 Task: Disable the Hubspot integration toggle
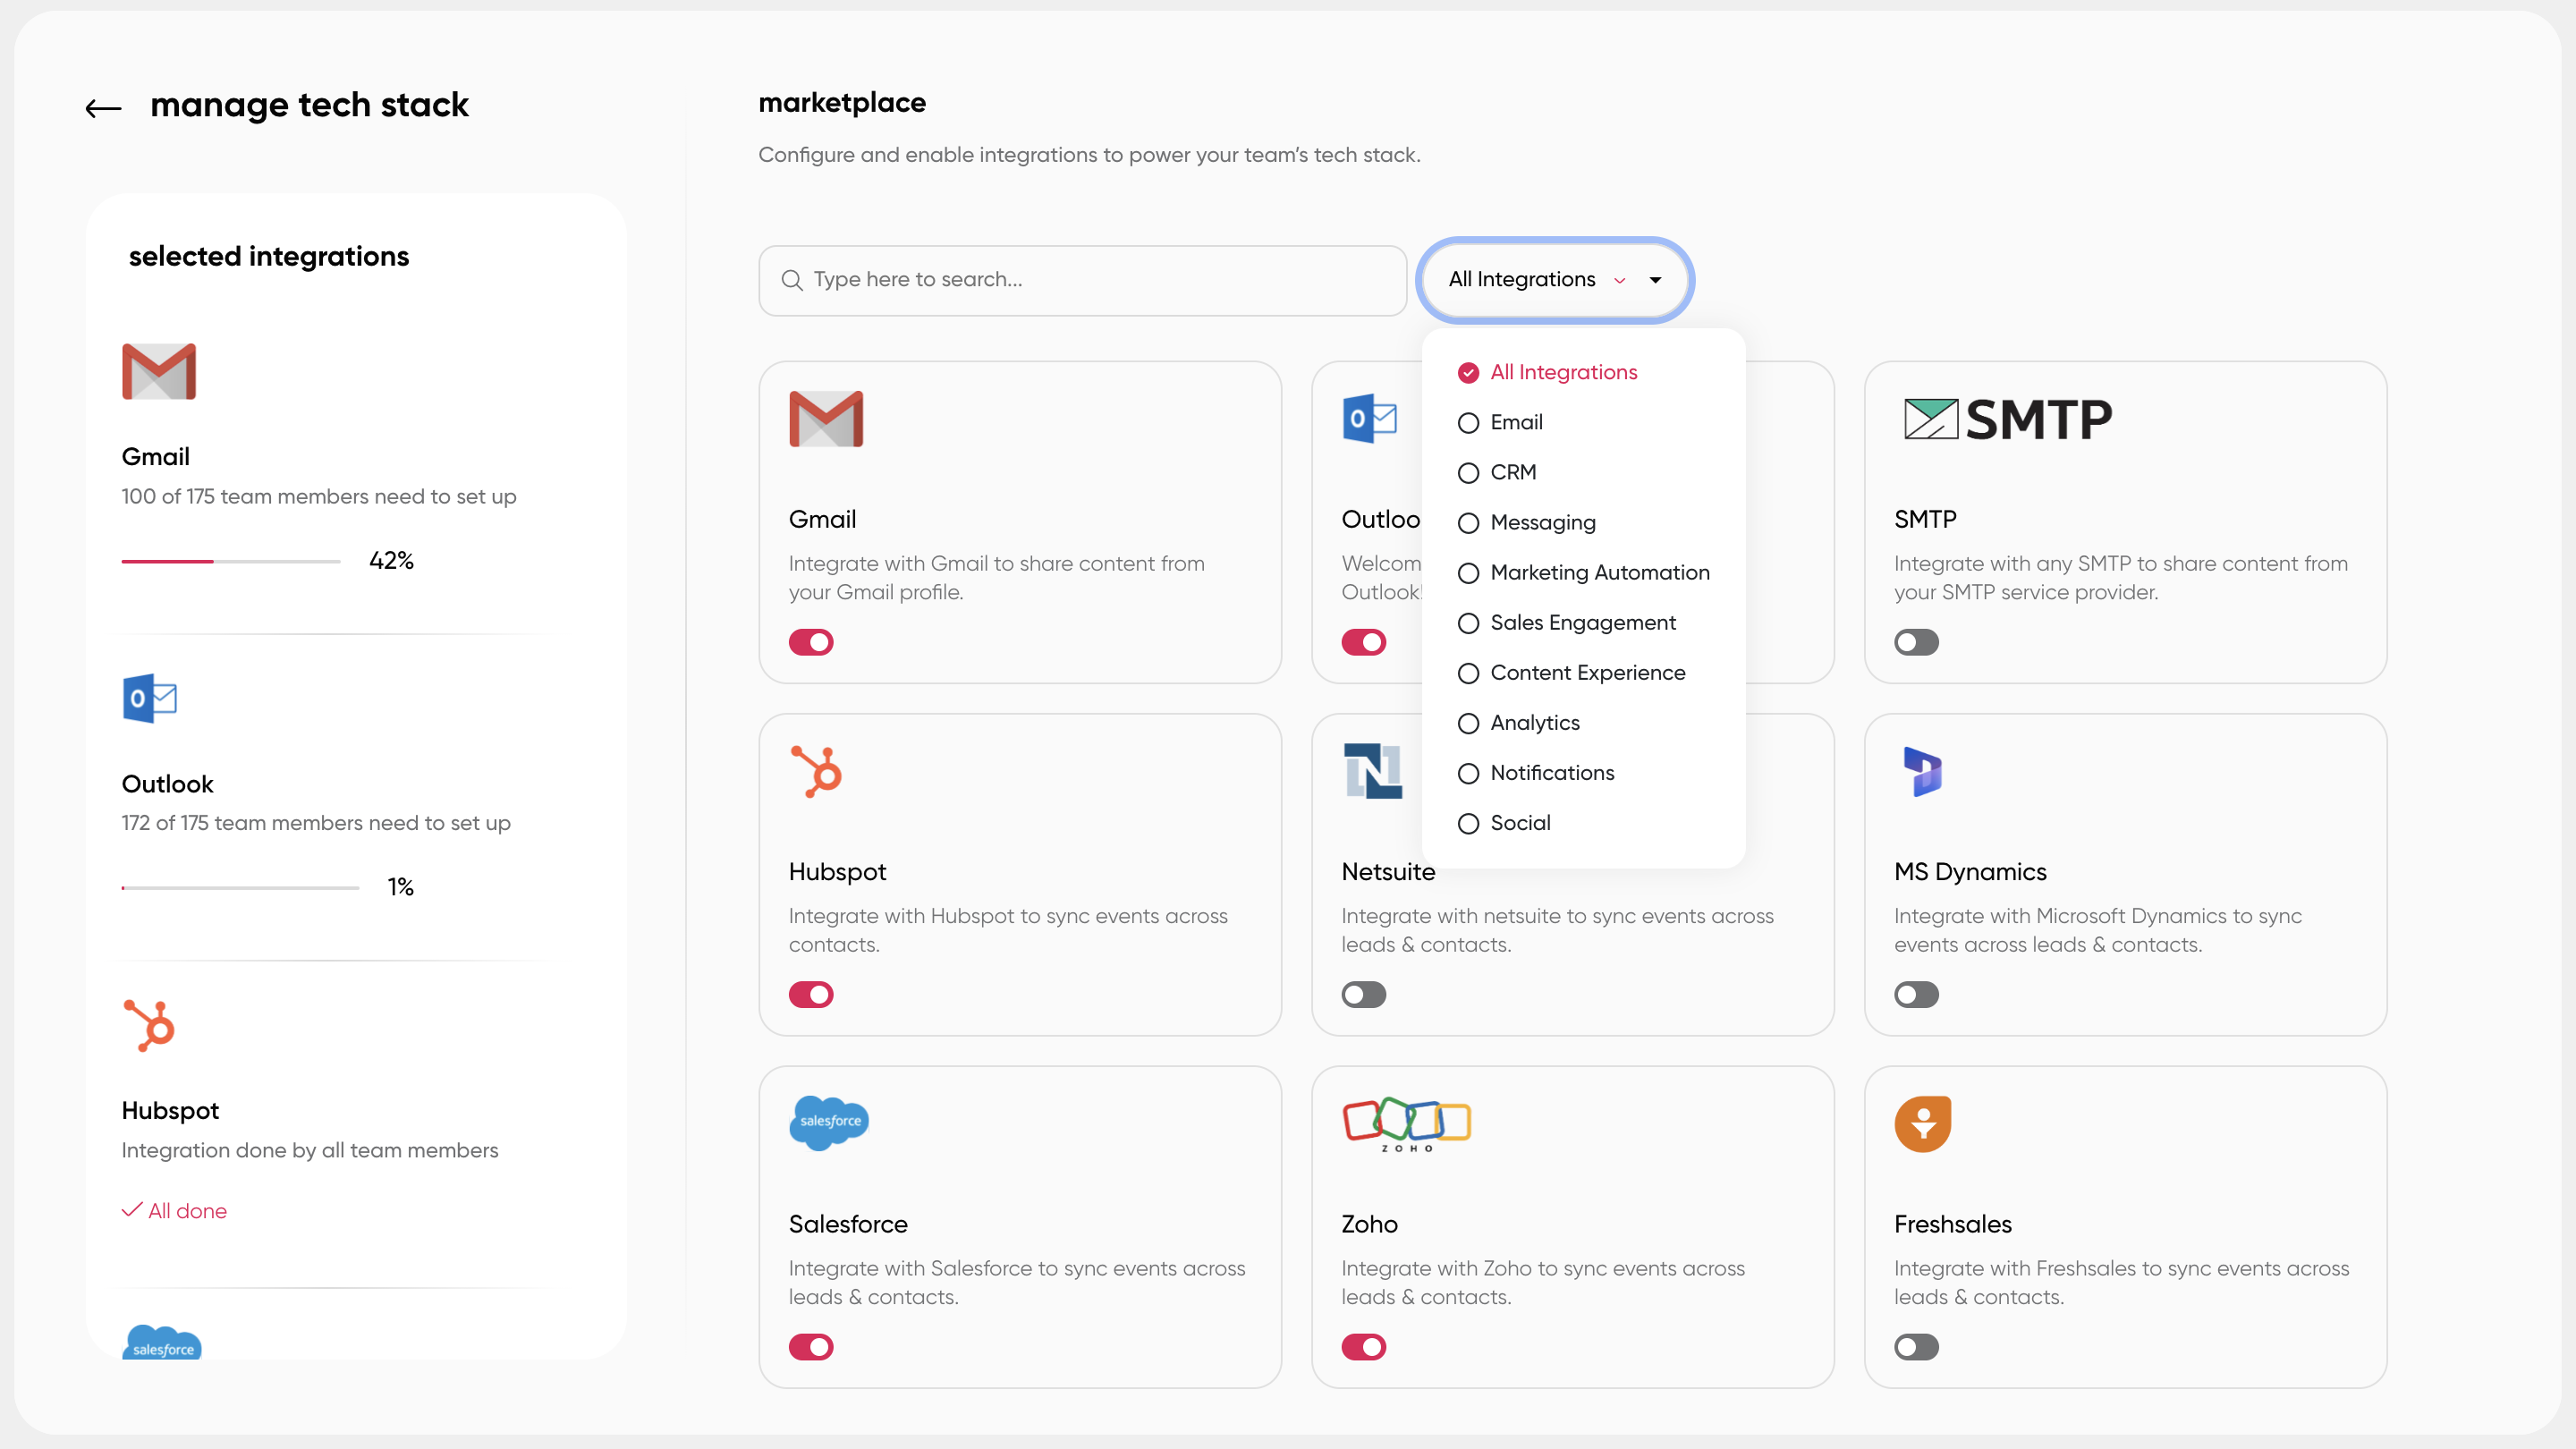click(811, 994)
